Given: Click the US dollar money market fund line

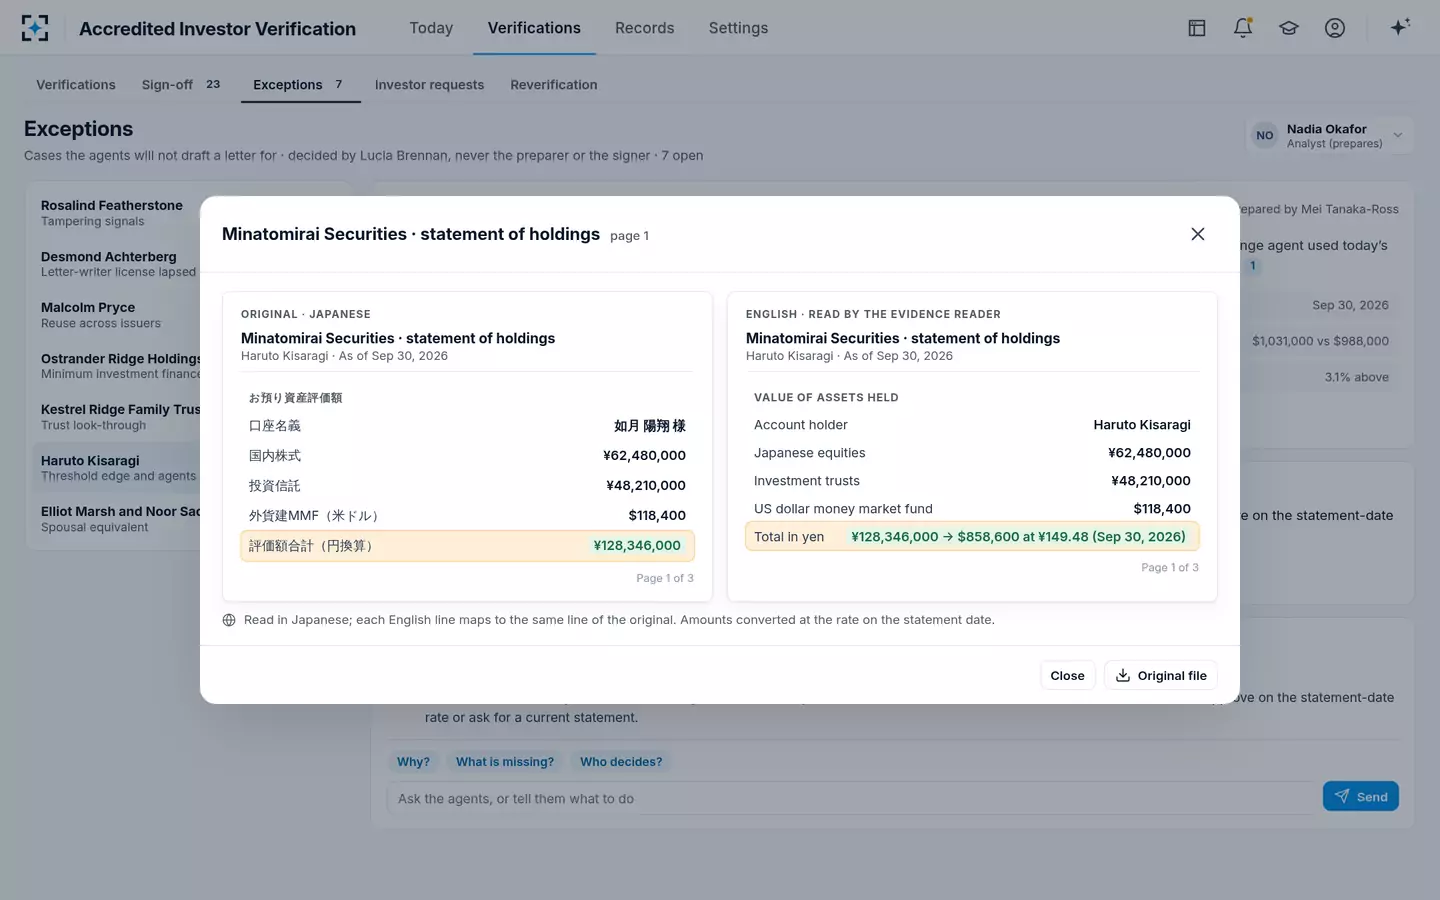Looking at the screenshot, I should tap(972, 509).
